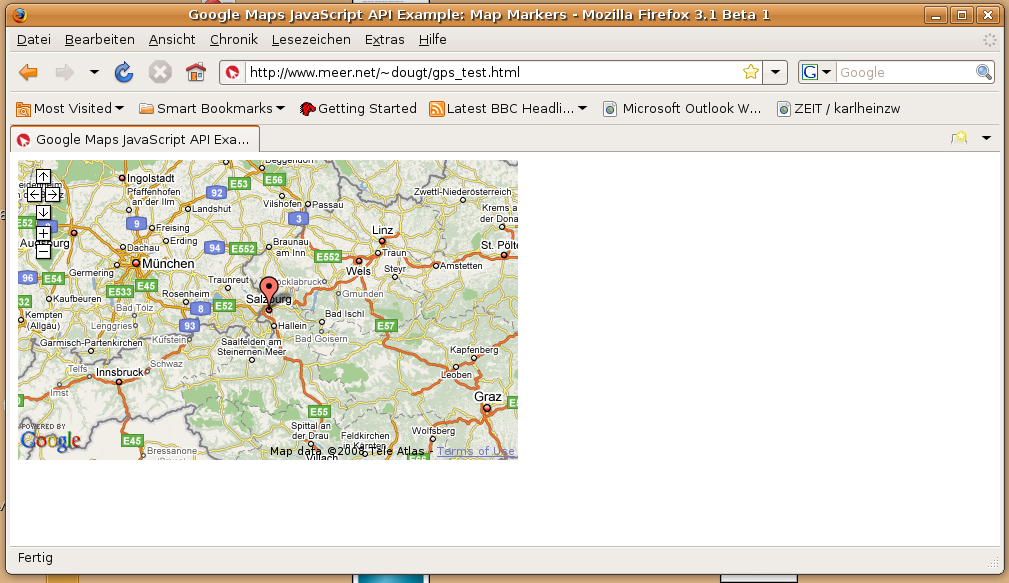Click the E57 road sign on the map
Image resolution: width=1009 pixels, height=583 pixels.
(x=386, y=326)
